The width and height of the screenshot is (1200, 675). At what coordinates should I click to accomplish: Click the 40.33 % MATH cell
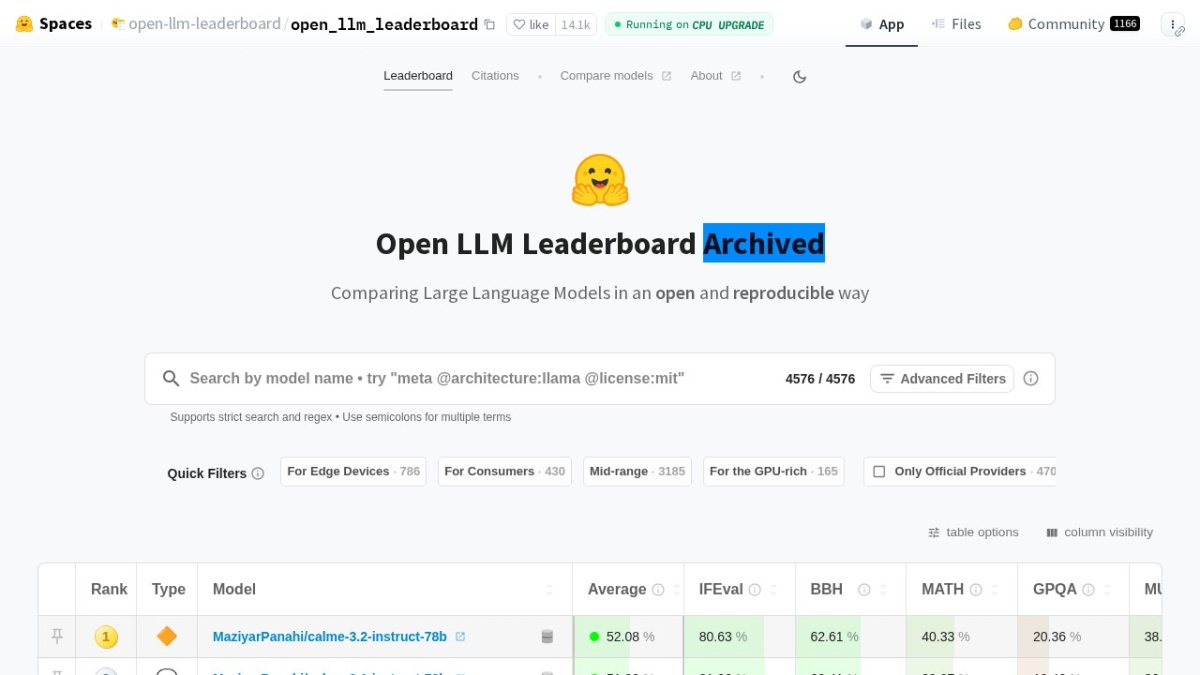pyautogui.click(x=962, y=636)
